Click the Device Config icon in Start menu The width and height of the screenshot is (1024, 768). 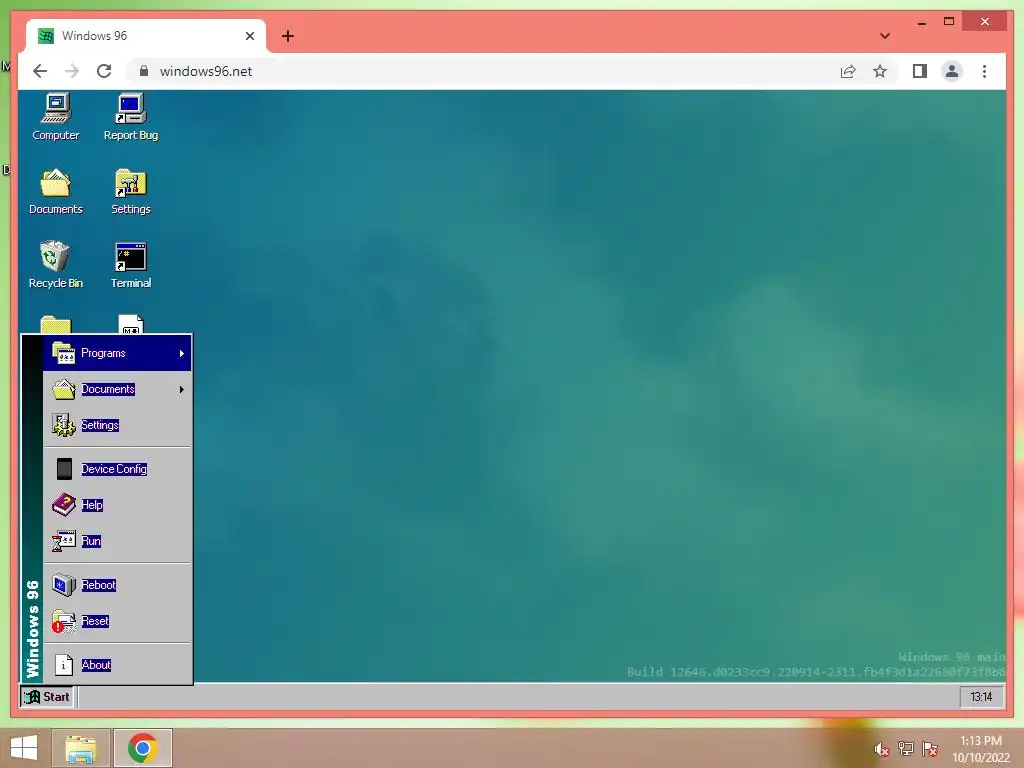click(63, 469)
